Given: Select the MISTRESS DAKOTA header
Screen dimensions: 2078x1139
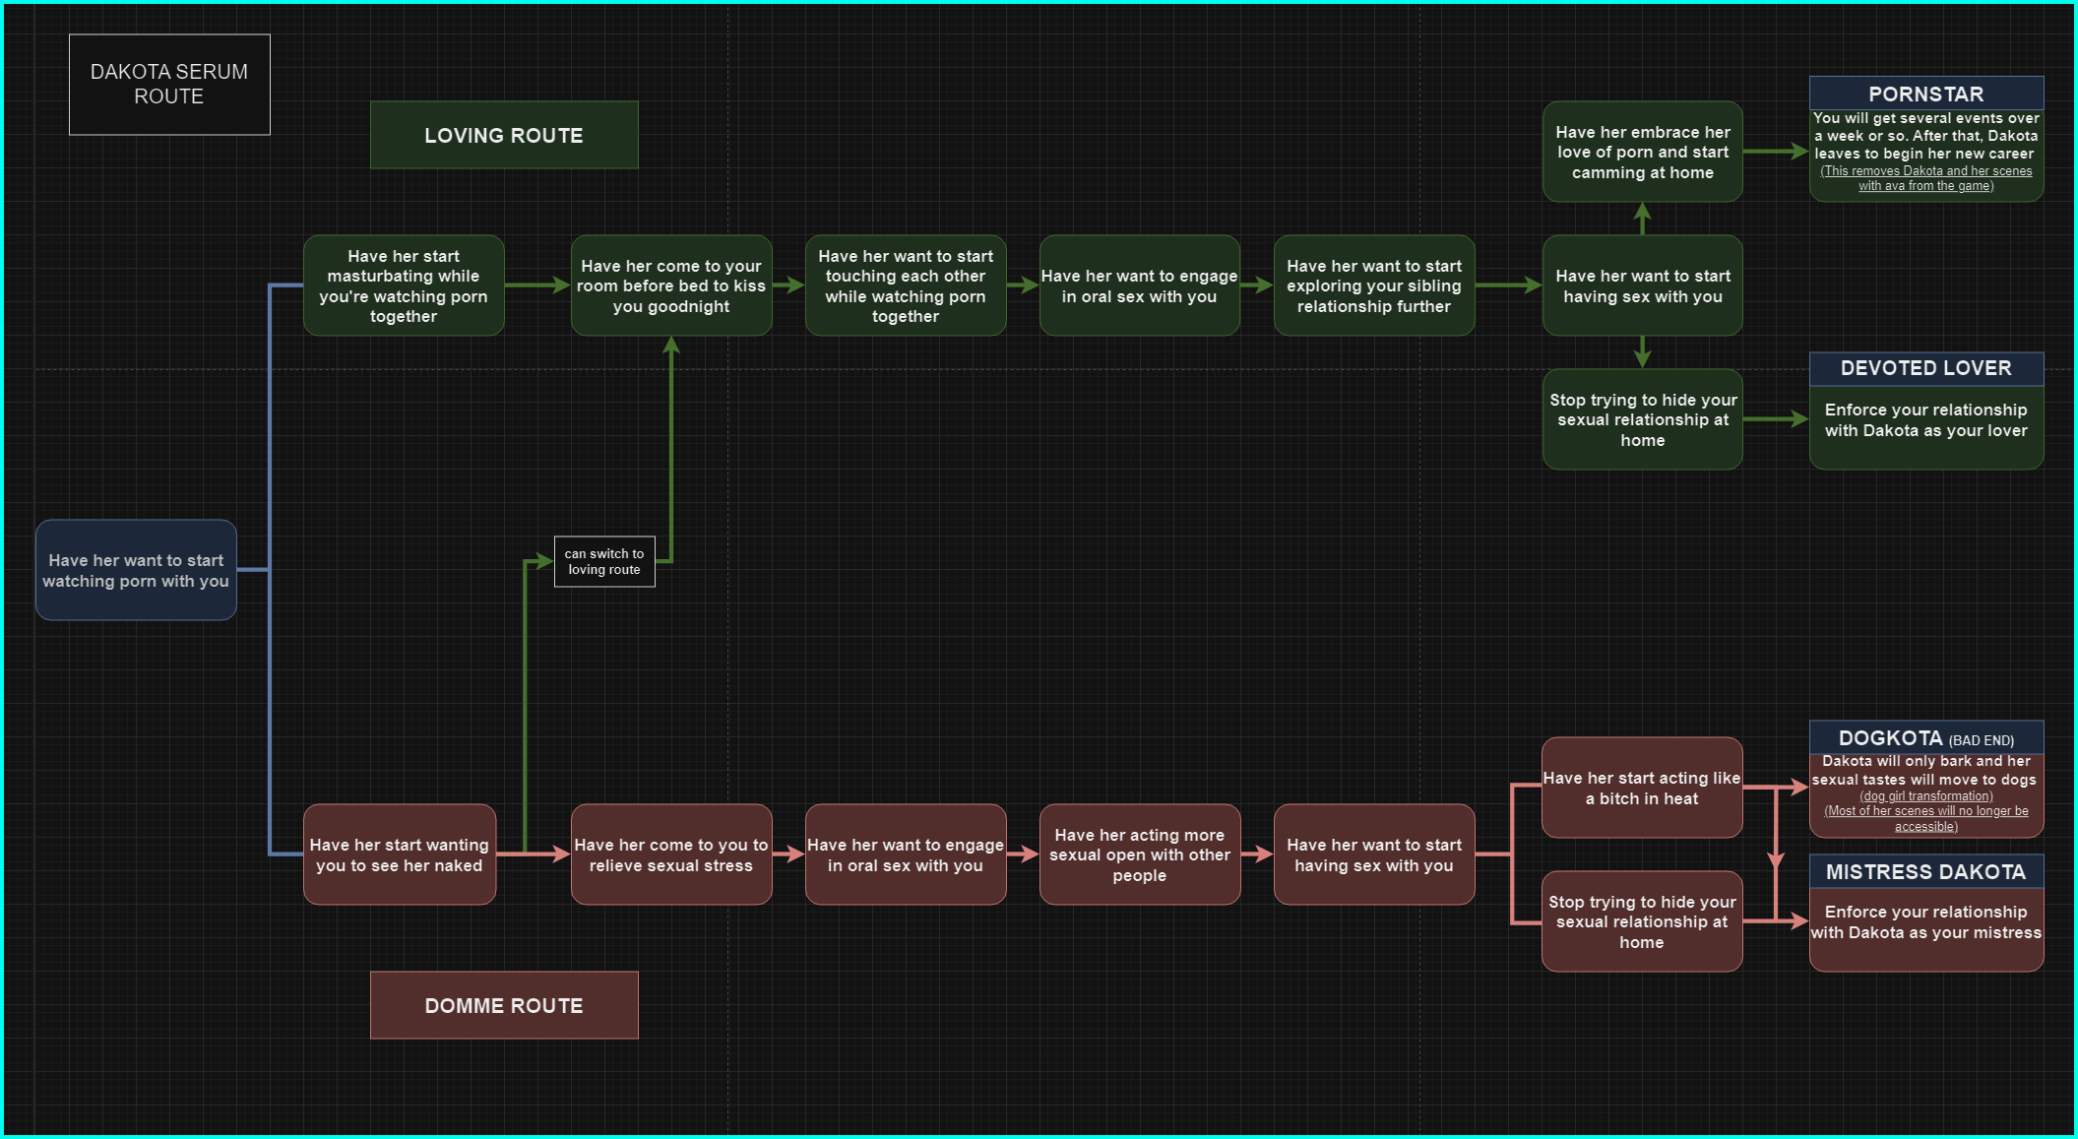Looking at the screenshot, I should pyautogui.click(x=1925, y=872).
